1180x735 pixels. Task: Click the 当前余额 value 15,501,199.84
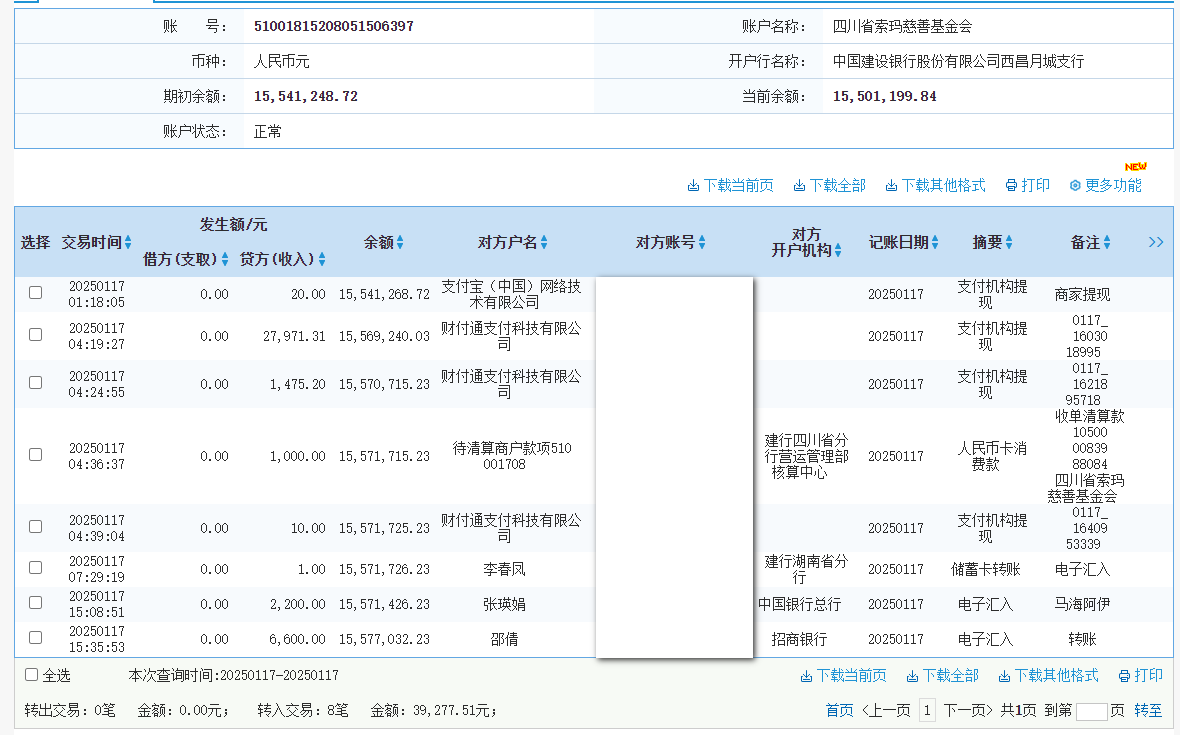(884, 96)
